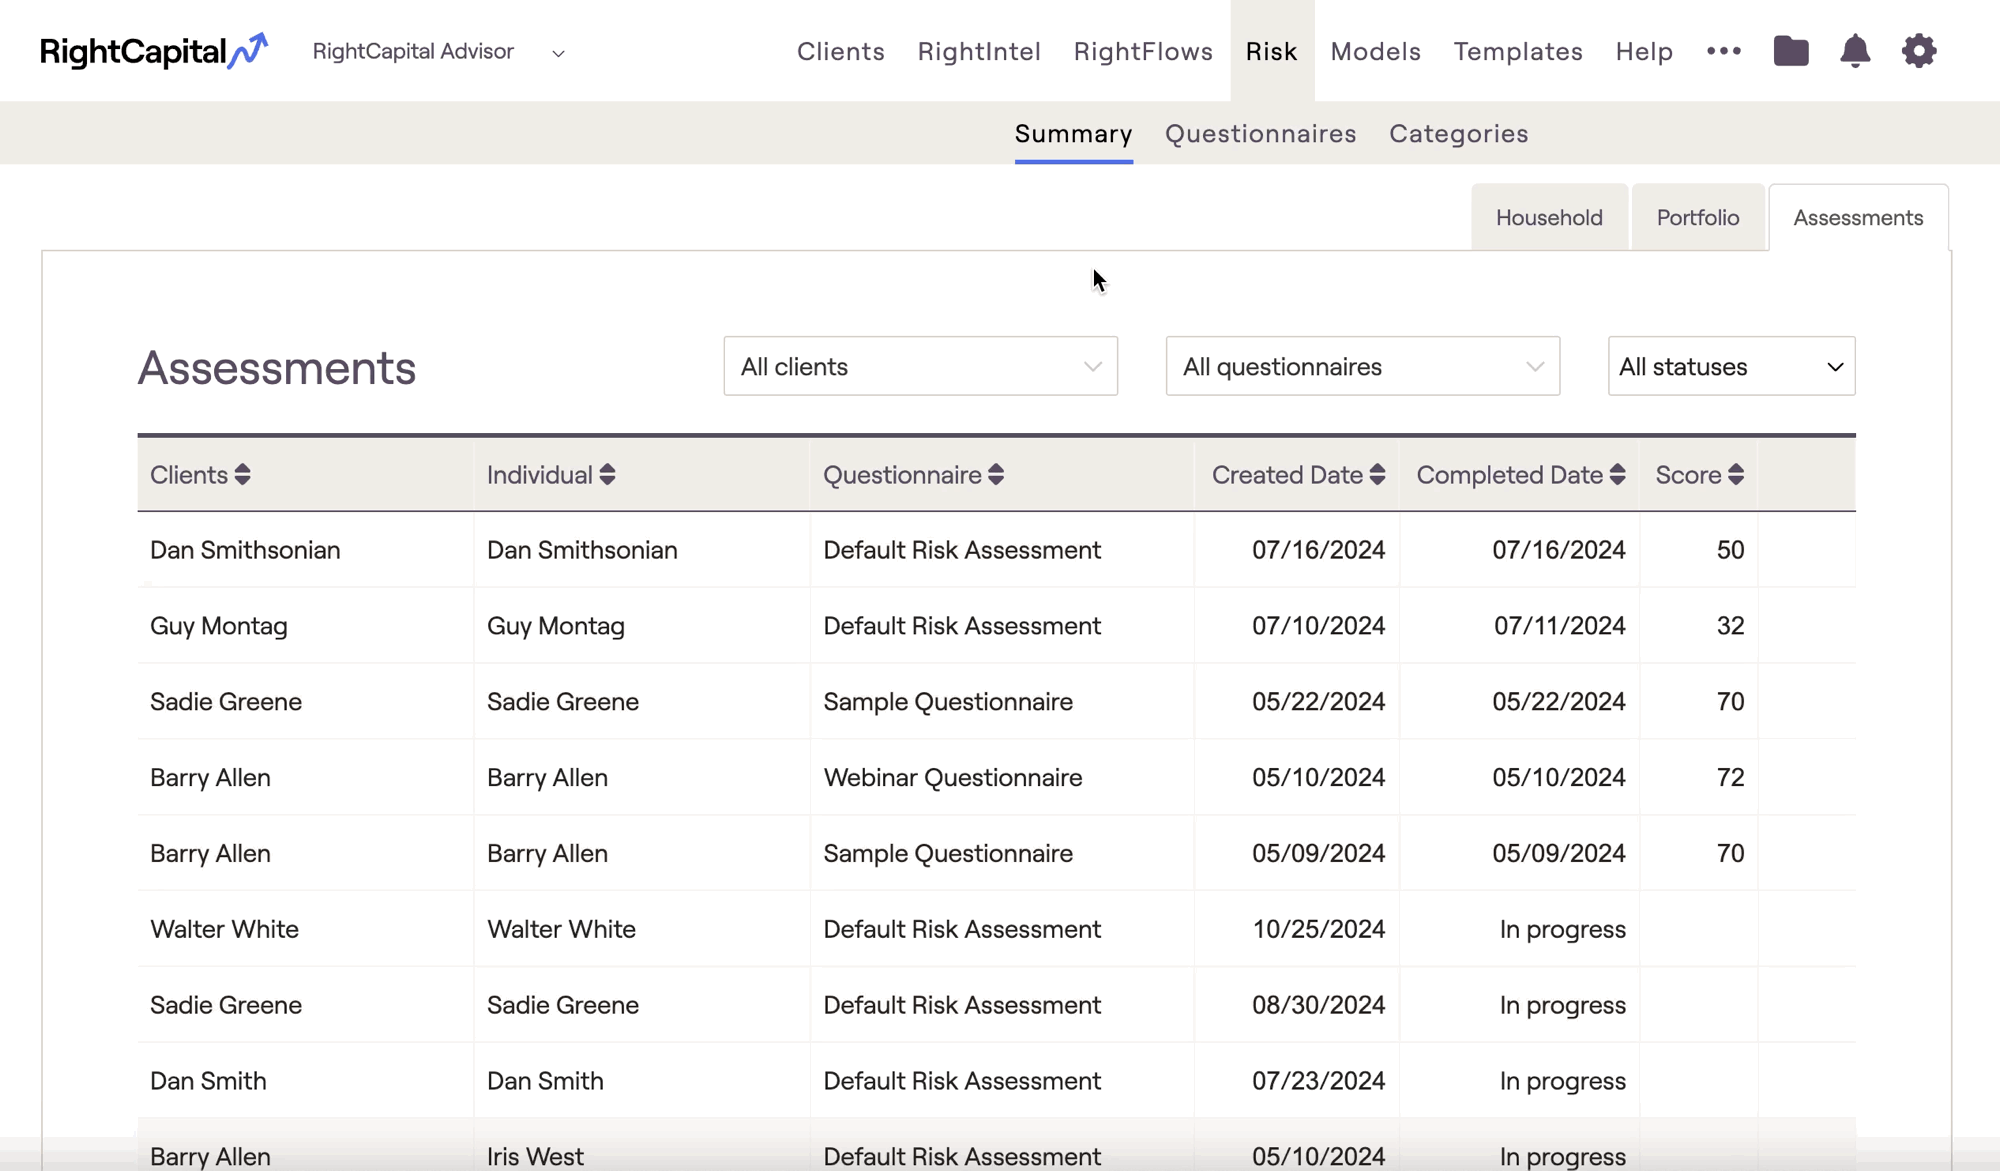Open notifications bell icon
This screenshot has height=1171, width=2000.
[x=1855, y=51]
